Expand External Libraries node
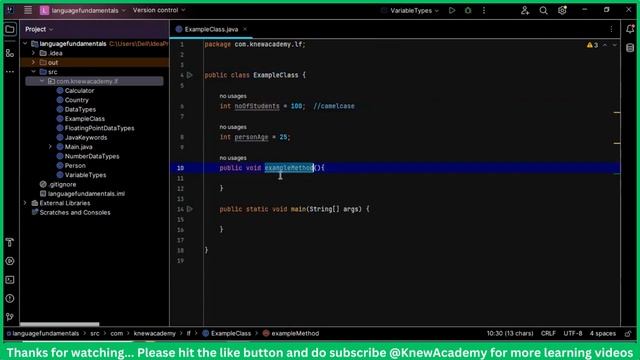 coord(25,203)
